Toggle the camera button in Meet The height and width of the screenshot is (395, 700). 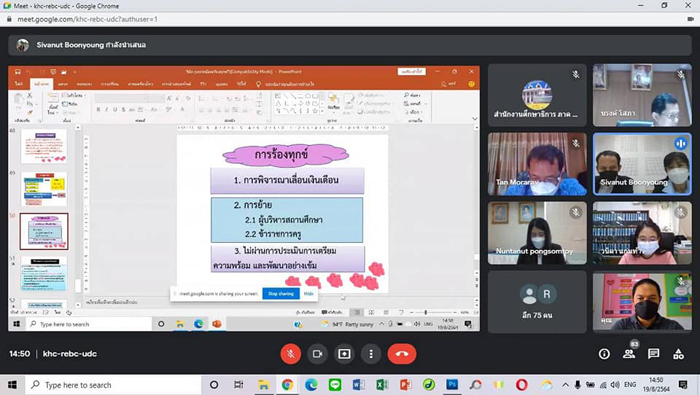tap(317, 354)
